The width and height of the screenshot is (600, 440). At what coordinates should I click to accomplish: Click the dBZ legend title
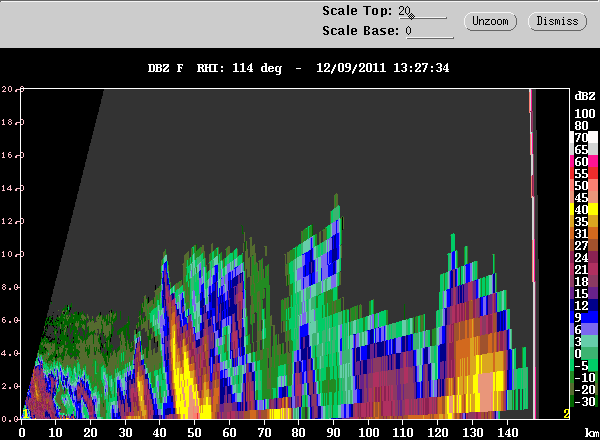click(585, 96)
